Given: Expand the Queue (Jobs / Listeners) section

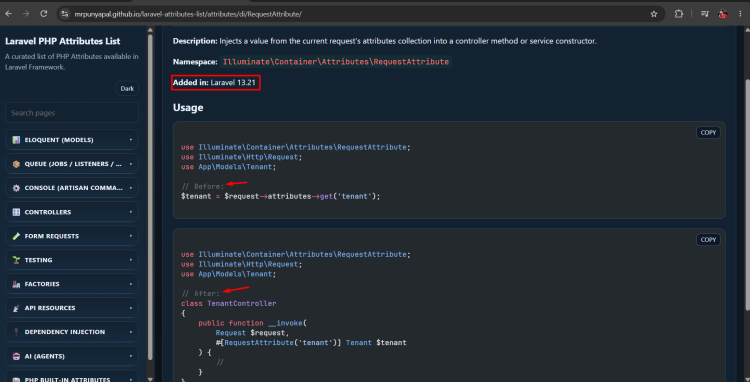Looking at the screenshot, I should coord(72,164).
